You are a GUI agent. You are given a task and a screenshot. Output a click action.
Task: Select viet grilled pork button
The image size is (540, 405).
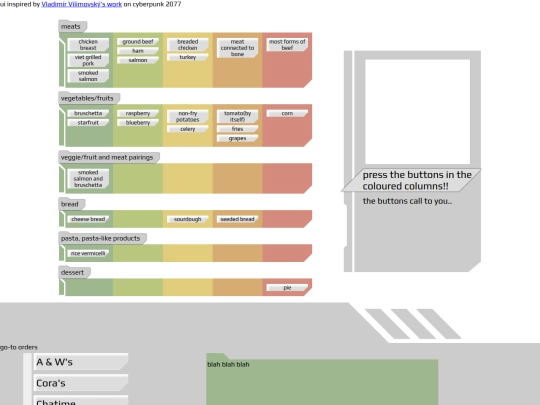pyautogui.click(x=88, y=60)
